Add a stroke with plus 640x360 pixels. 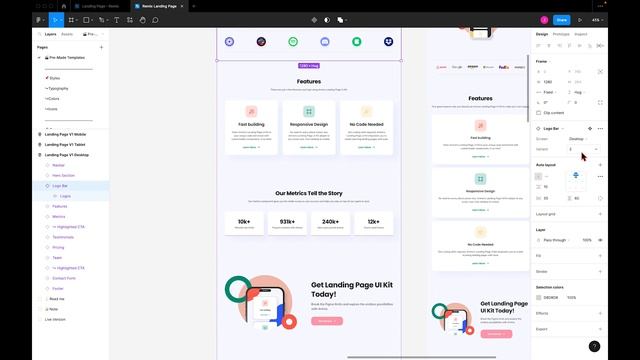coord(600,271)
